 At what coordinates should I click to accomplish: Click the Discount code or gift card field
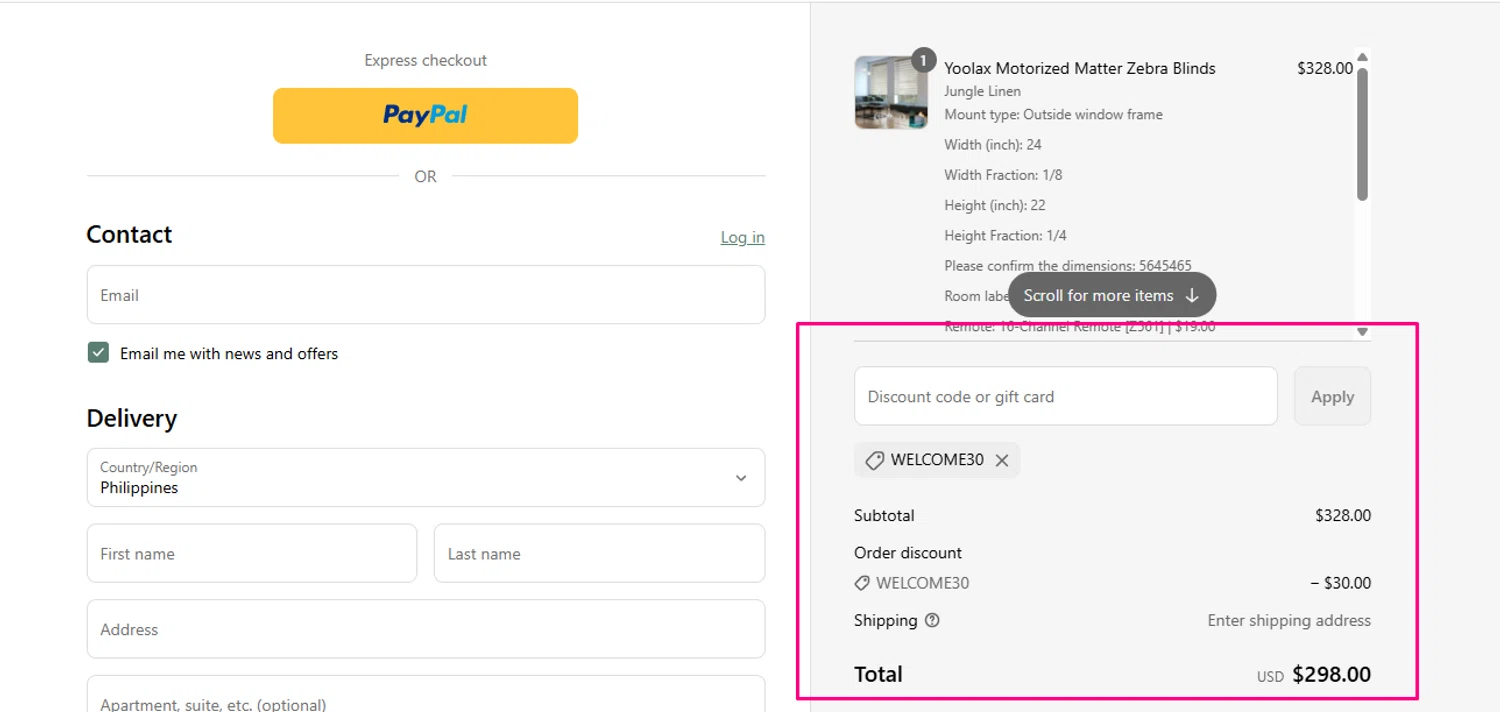point(1066,396)
